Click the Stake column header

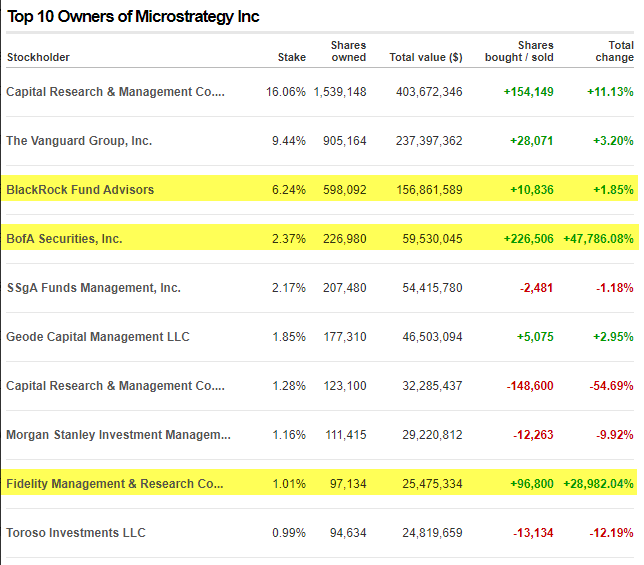pyautogui.click(x=292, y=57)
